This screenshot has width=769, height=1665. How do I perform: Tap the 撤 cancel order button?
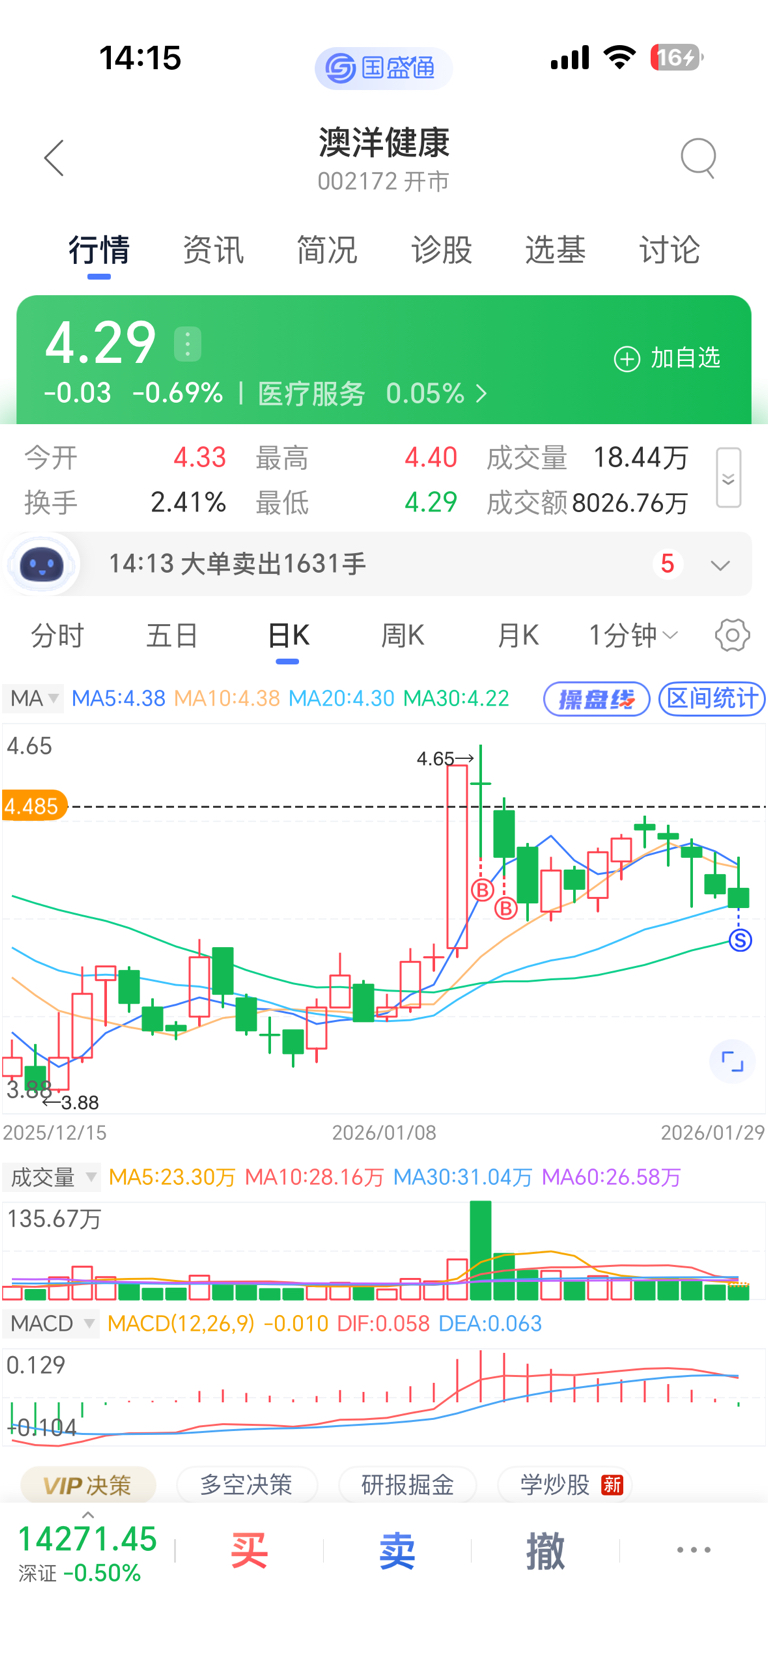coord(545,1551)
